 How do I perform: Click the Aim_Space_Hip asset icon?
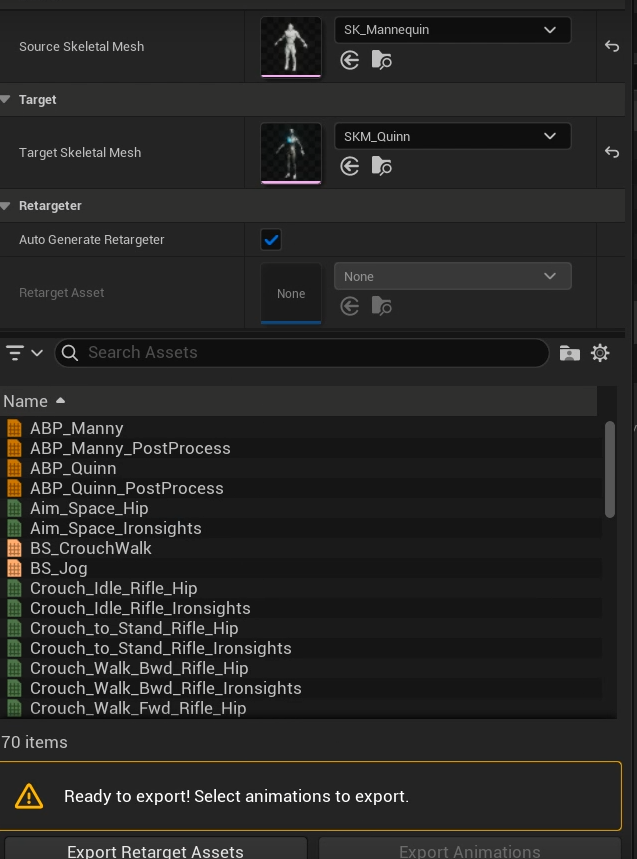click(x=14, y=508)
